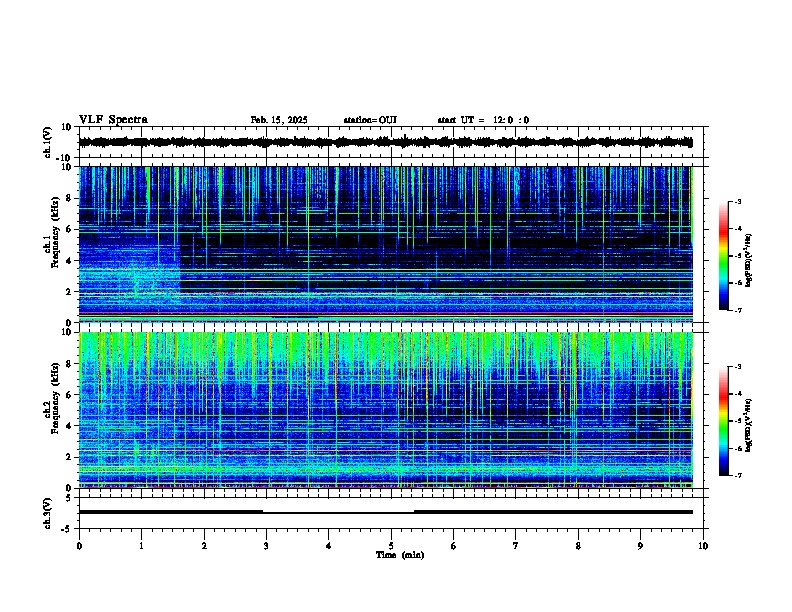Image resolution: width=792 pixels, height=612 pixels.
Task: Click time axis tick label "8"
Action: pos(578,546)
